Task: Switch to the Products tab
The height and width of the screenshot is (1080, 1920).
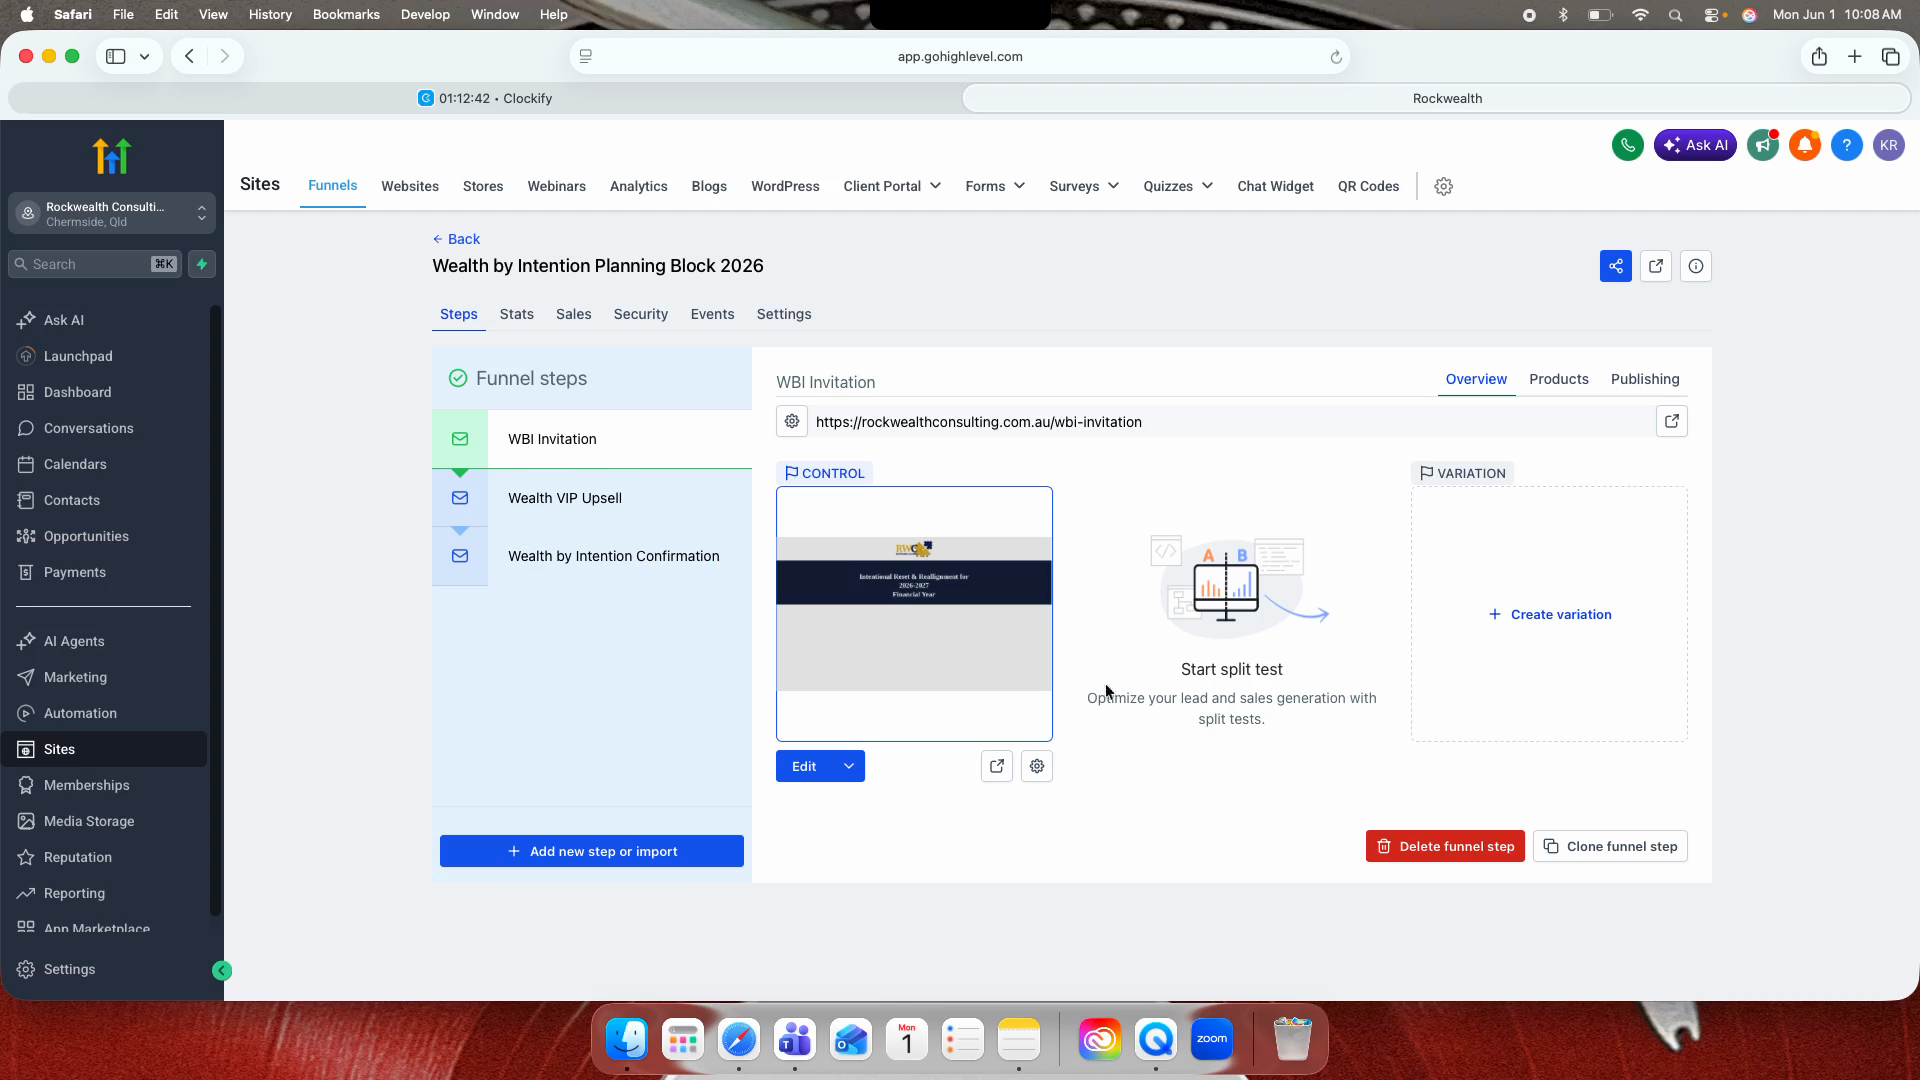Action: point(1559,379)
